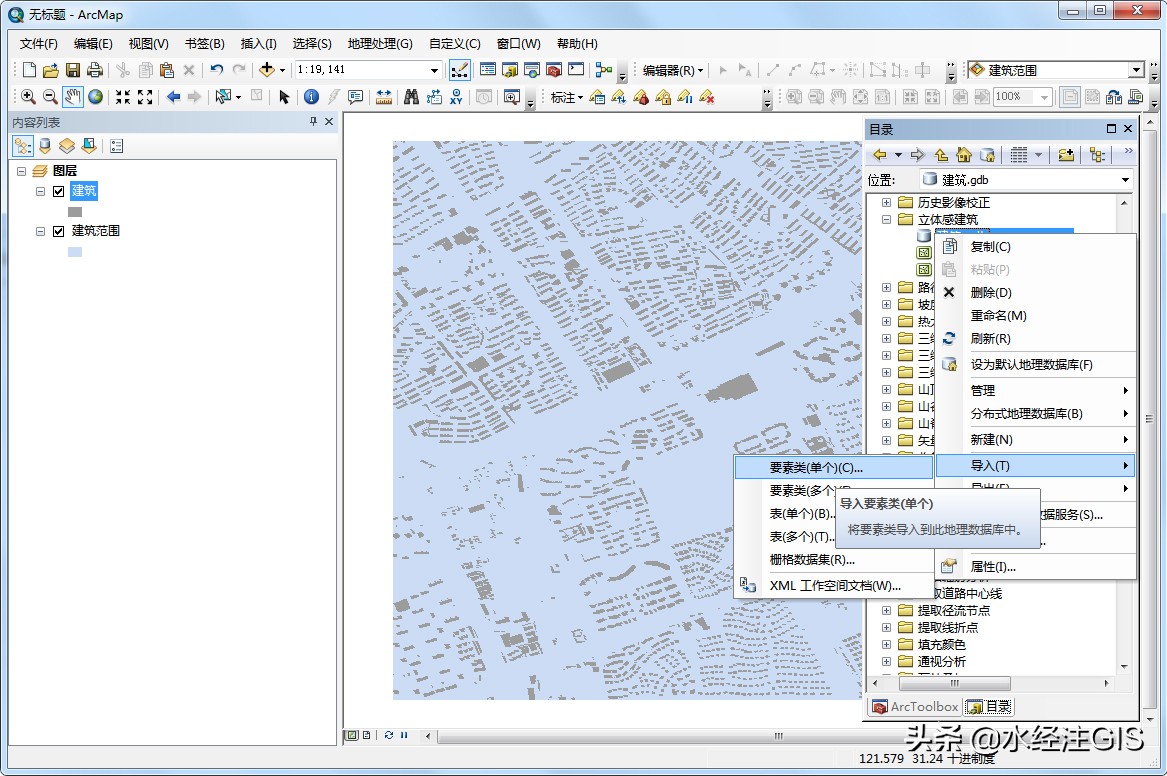This screenshot has width=1167, height=776.
Task: Click the Add Data icon
Action: click(266, 70)
